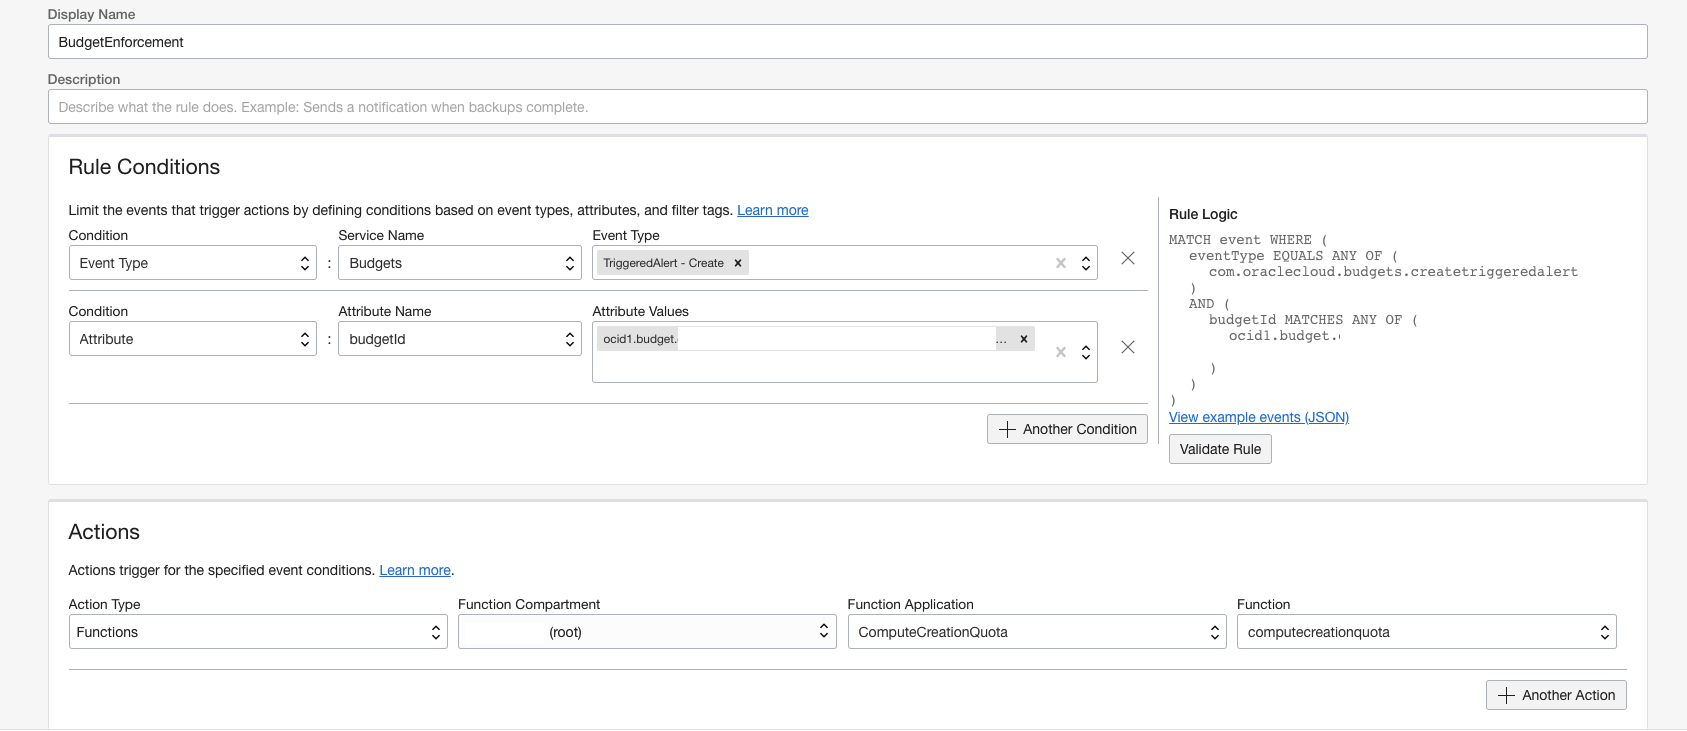
Task: Click the Another Action button
Action: point(1556,695)
